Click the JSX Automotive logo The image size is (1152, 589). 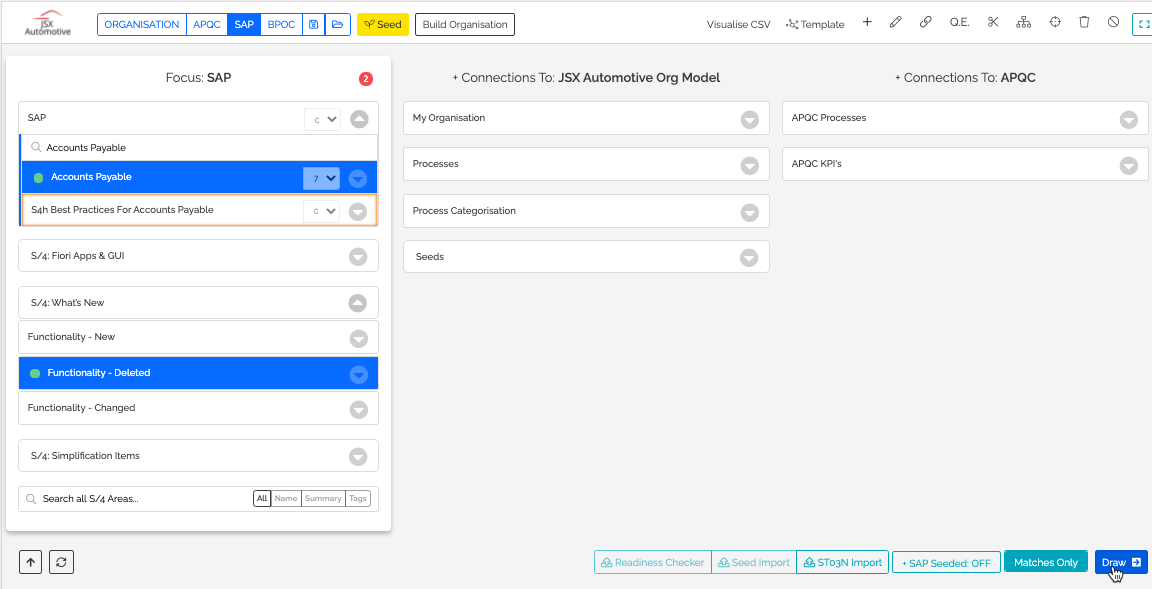pyautogui.click(x=48, y=23)
